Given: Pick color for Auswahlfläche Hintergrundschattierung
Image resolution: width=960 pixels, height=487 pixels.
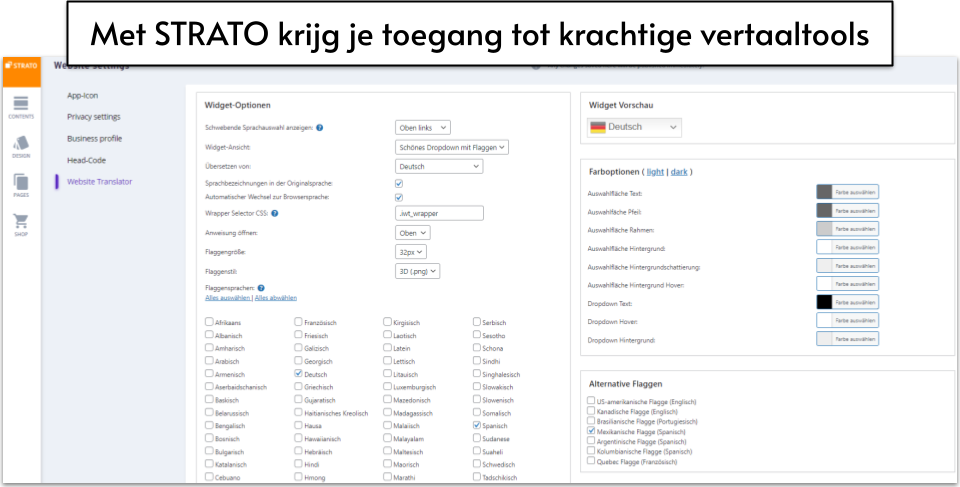Looking at the screenshot, I should click(847, 266).
